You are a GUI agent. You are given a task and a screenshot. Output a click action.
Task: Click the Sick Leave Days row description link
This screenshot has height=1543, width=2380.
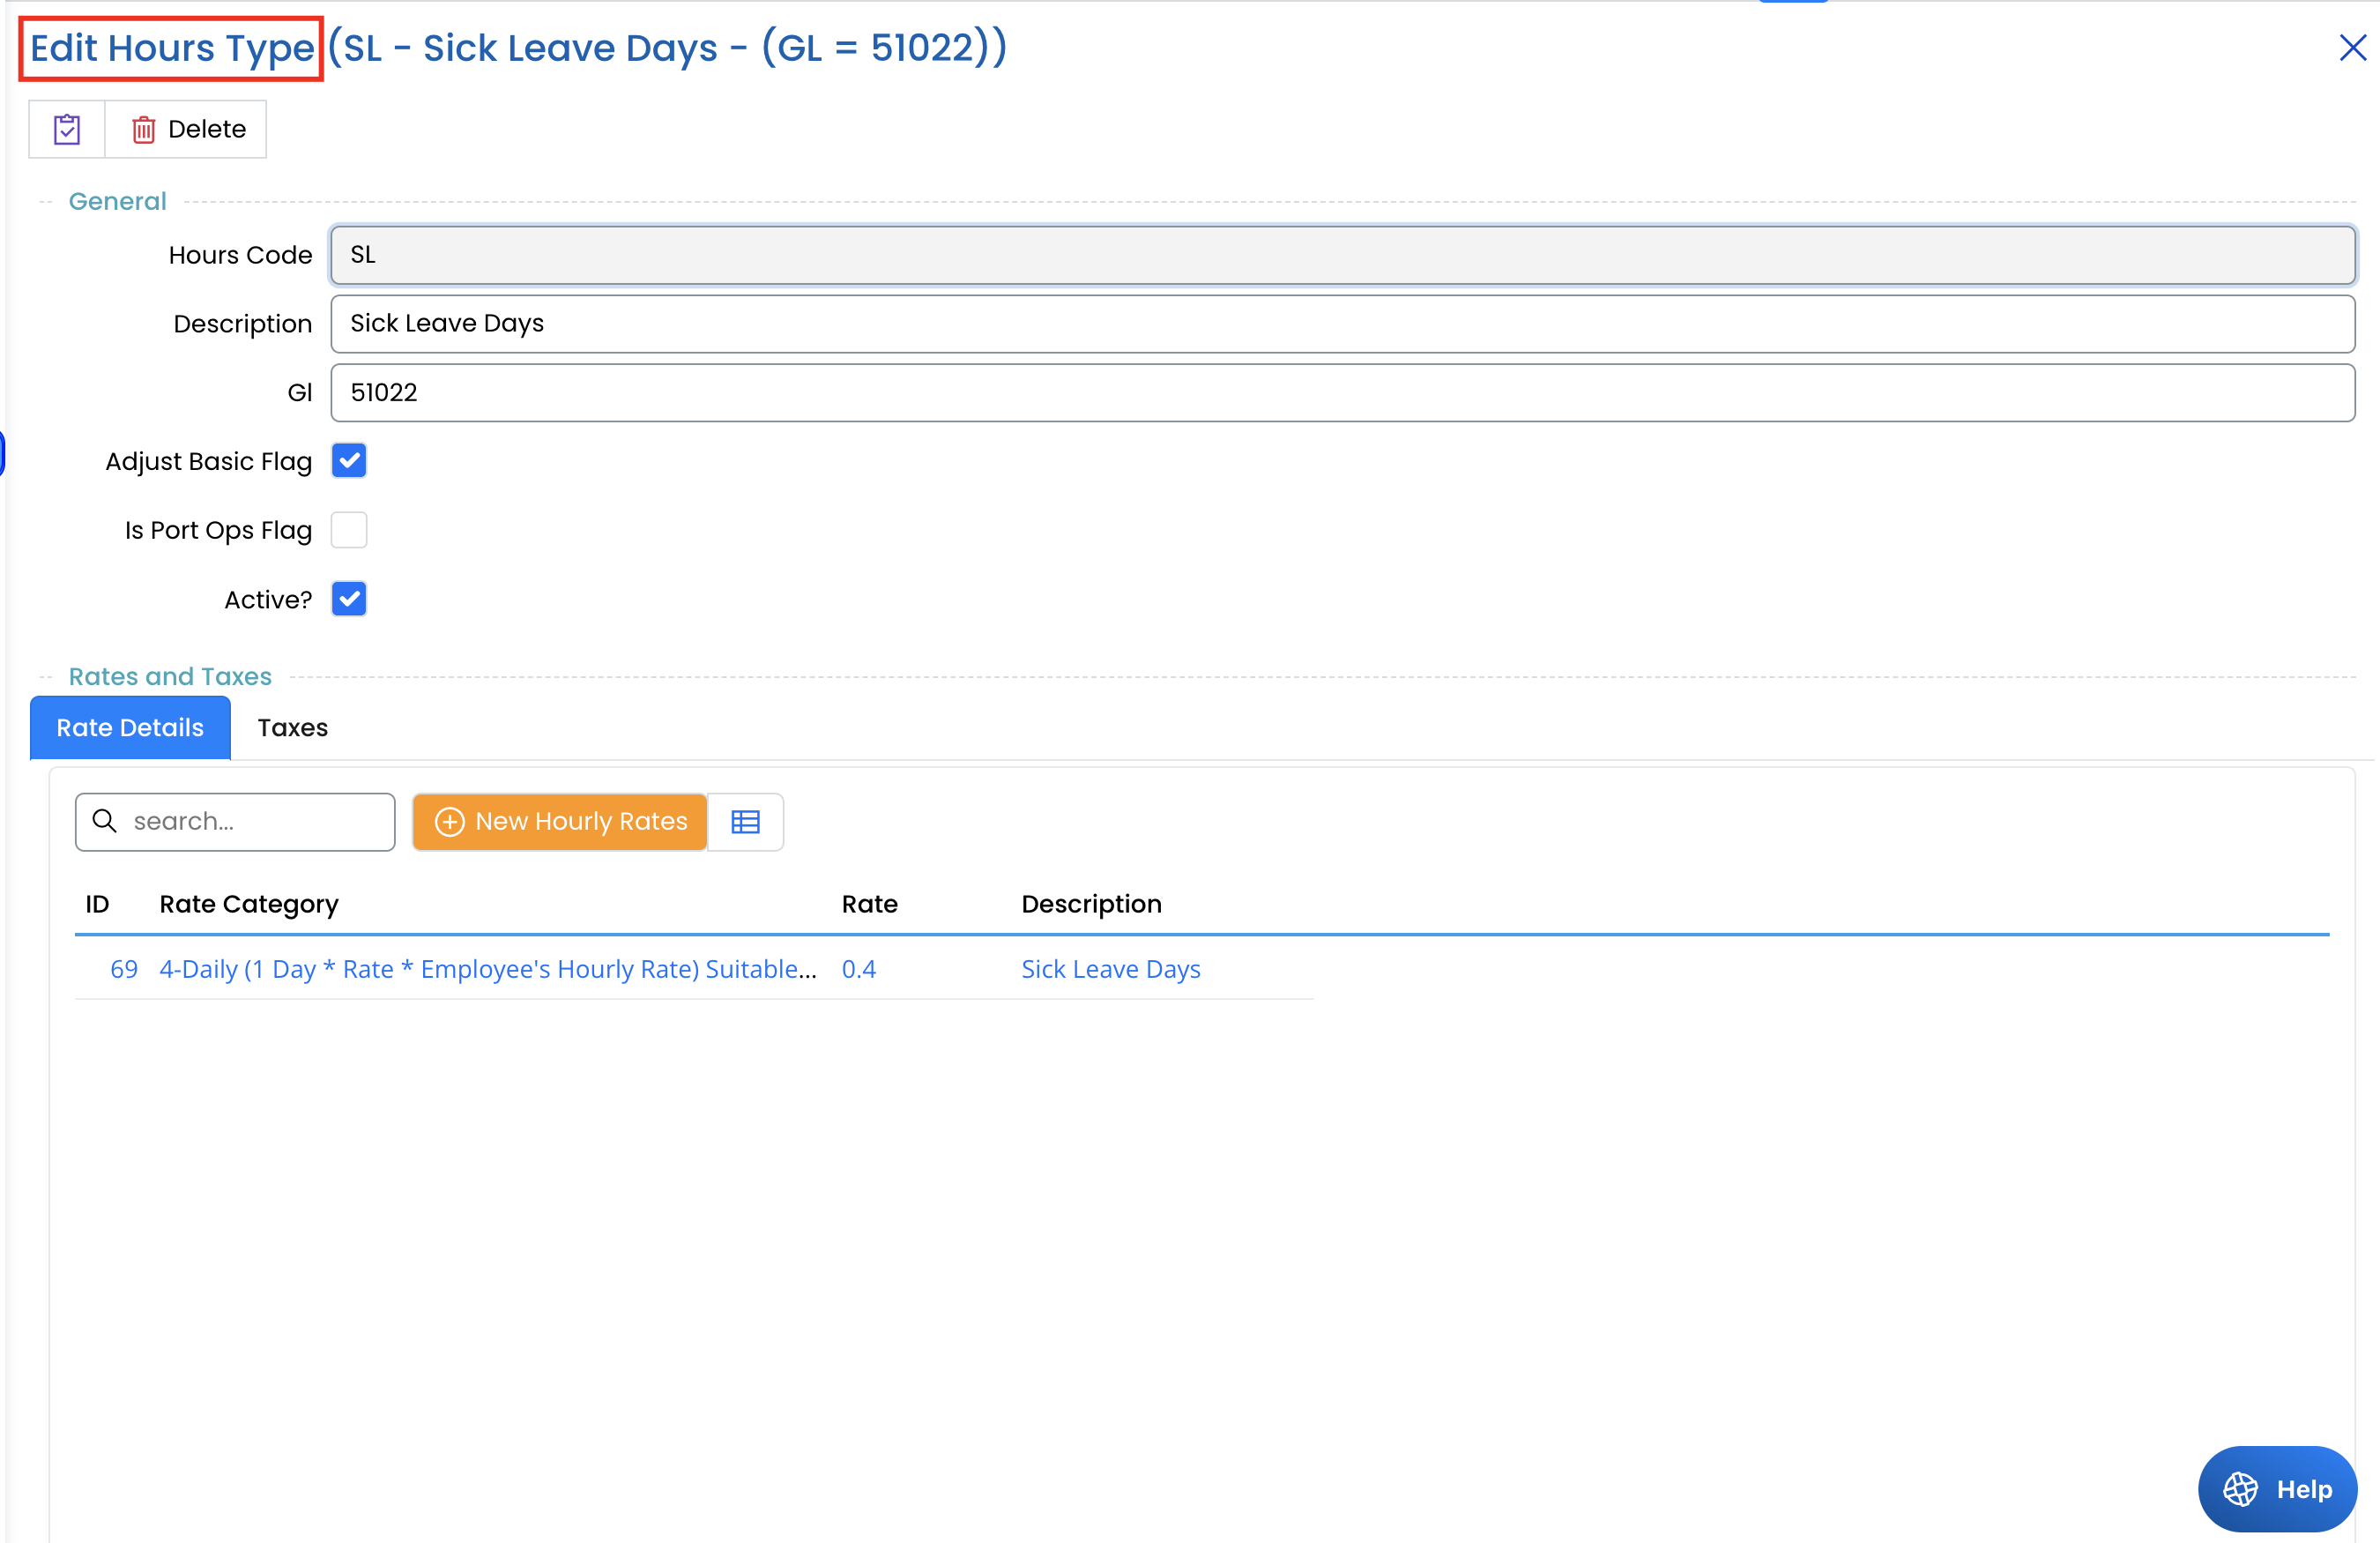(x=1110, y=969)
